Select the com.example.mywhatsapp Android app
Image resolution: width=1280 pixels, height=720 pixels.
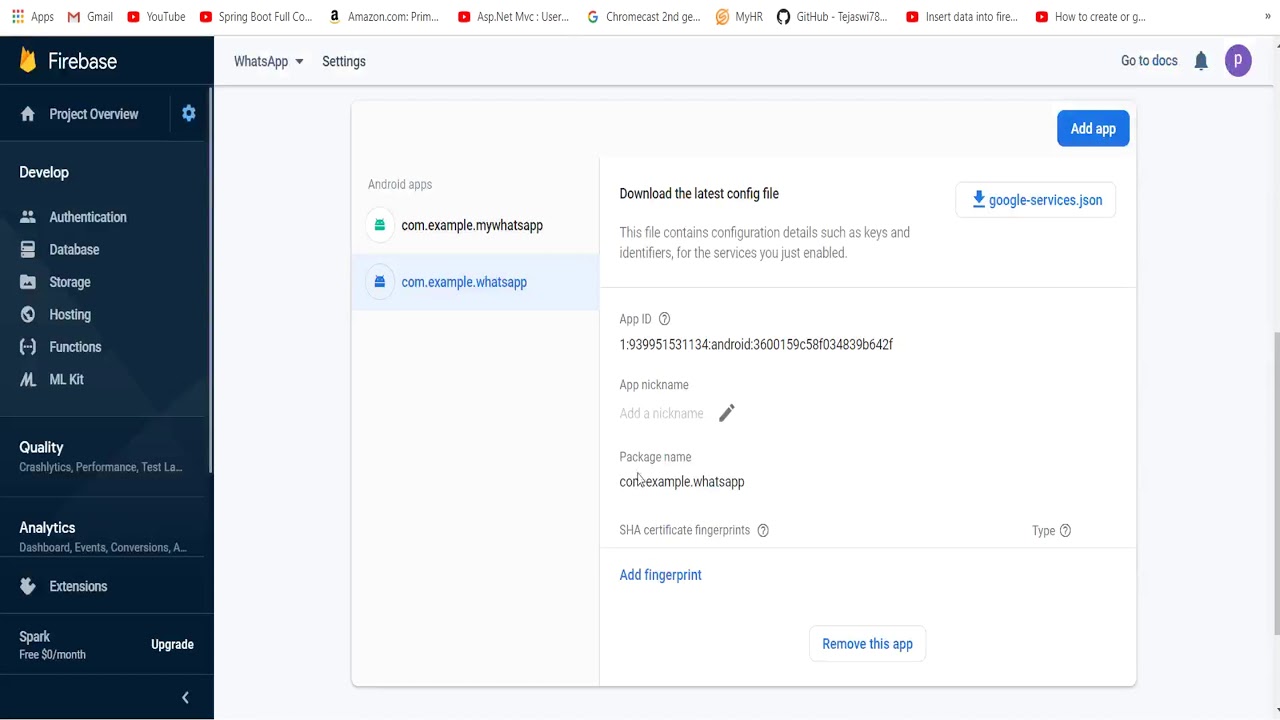471,225
